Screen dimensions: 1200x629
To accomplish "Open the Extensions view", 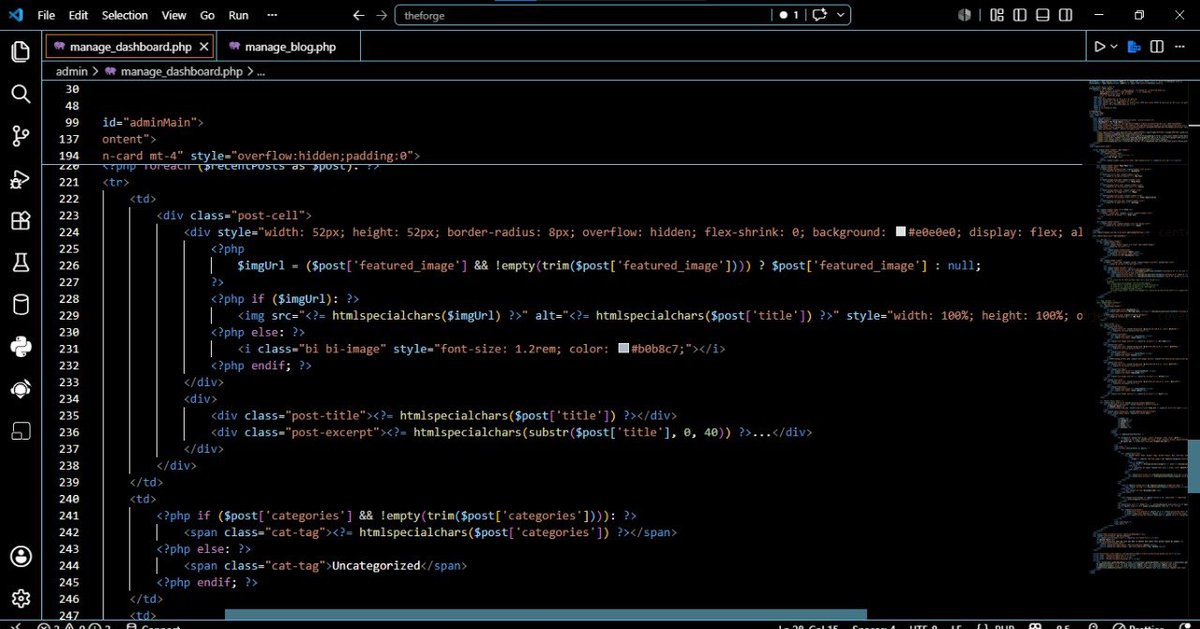I will tap(20, 221).
